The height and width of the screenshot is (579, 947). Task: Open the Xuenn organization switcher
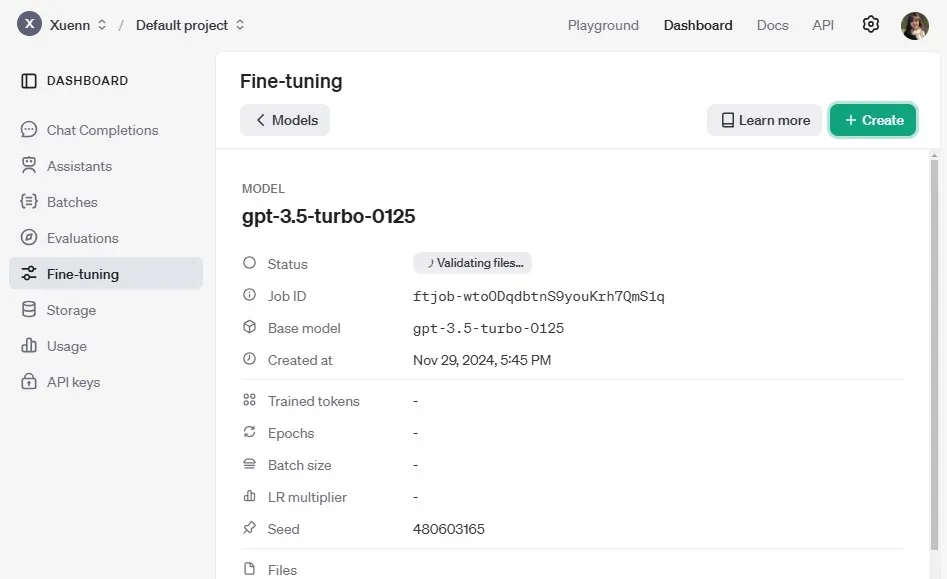(x=78, y=25)
